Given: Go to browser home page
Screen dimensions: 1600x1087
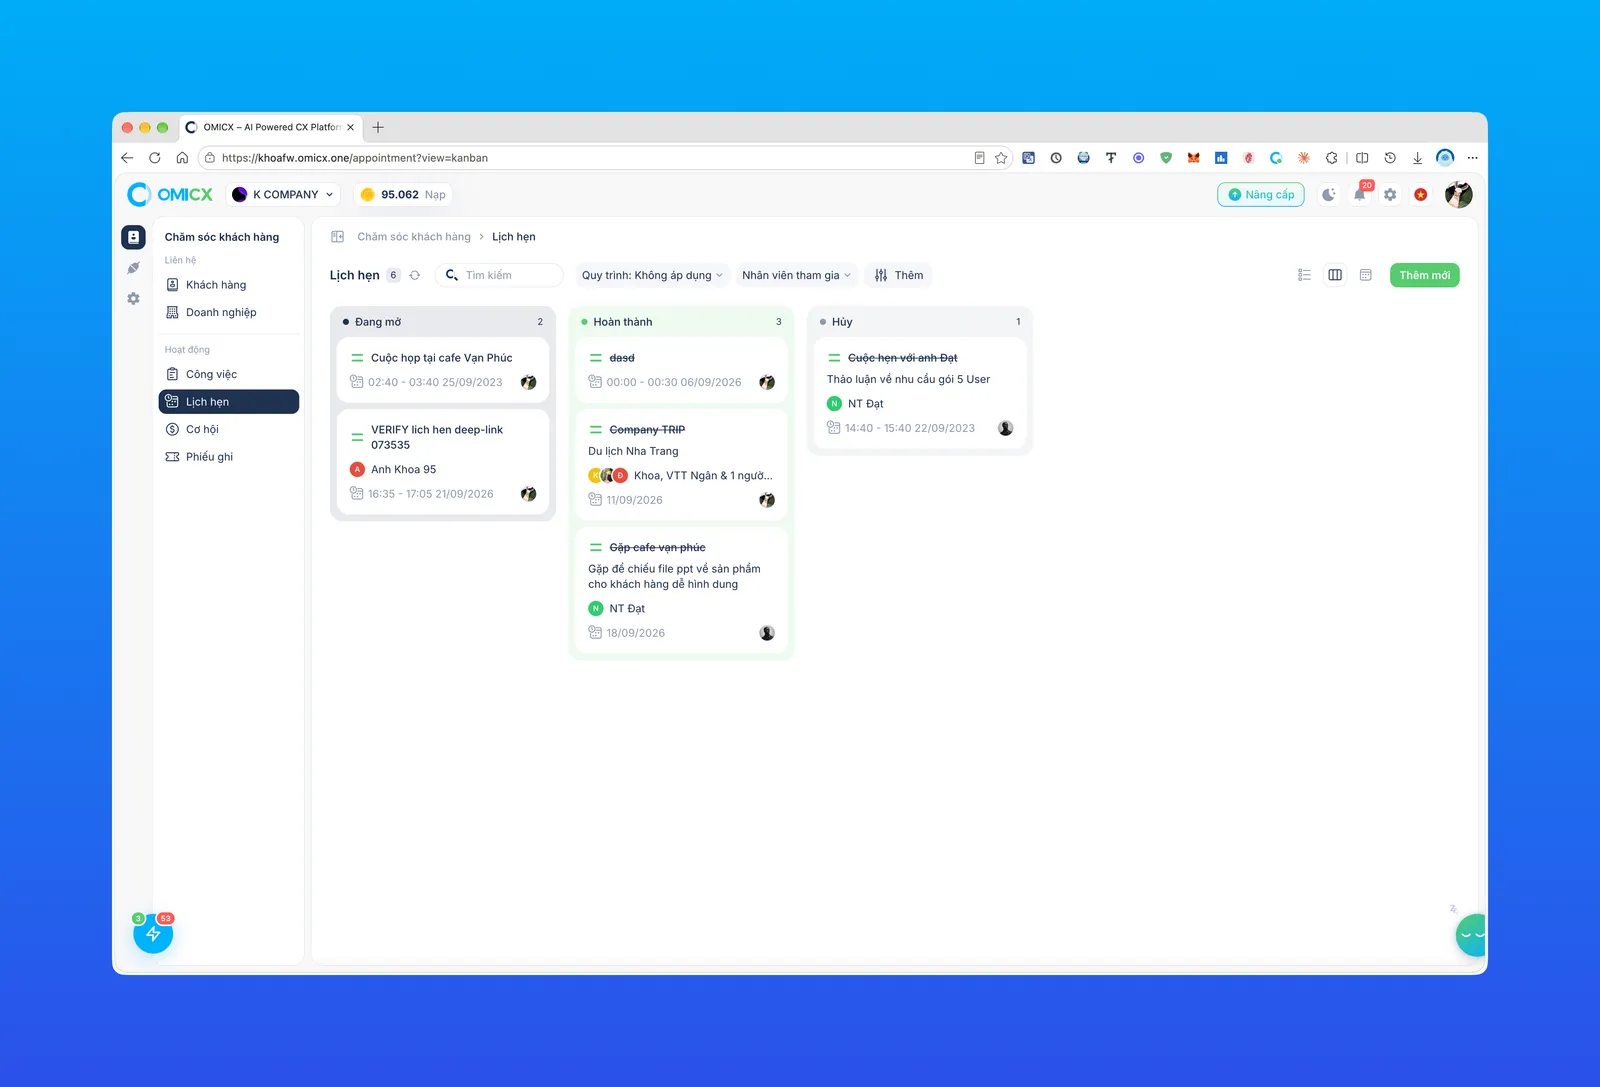Looking at the screenshot, I should (182, 158).
